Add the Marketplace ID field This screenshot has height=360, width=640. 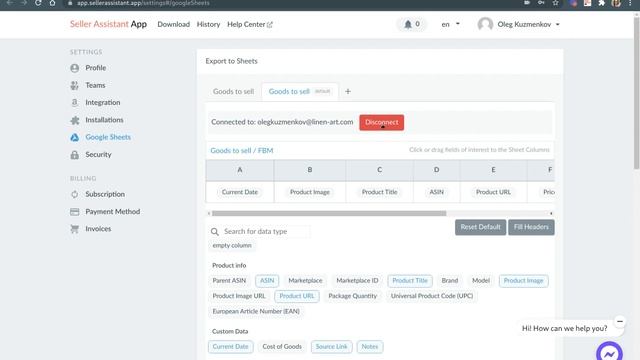click(357, 281)
